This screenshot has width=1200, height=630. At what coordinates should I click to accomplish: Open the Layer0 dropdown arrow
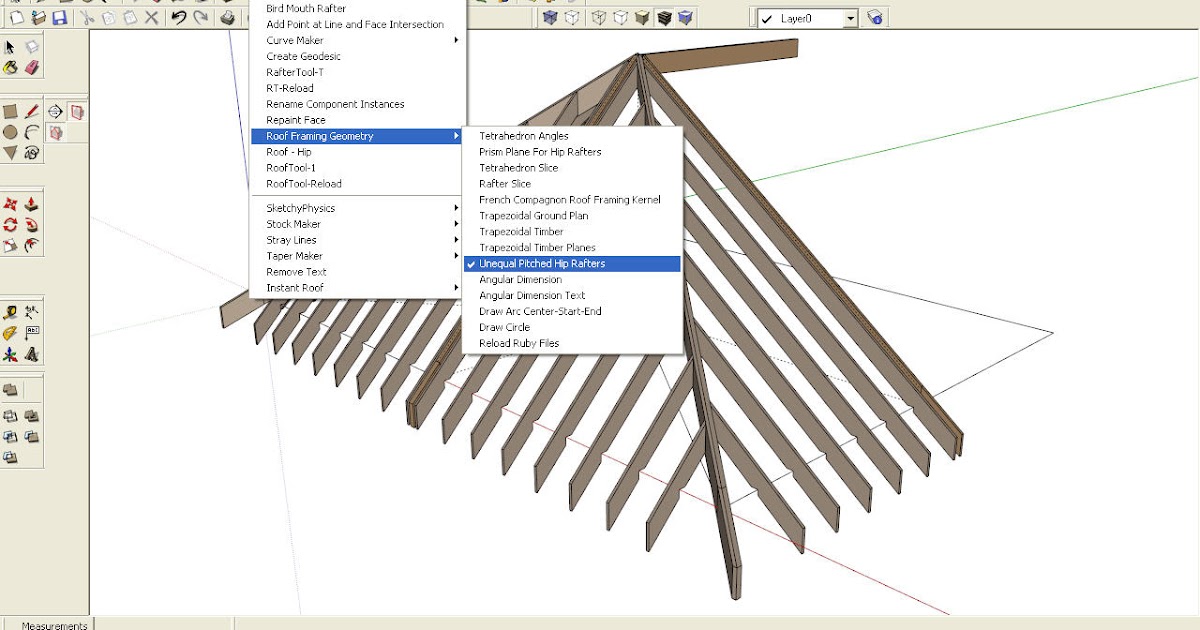tap(850, 18)
